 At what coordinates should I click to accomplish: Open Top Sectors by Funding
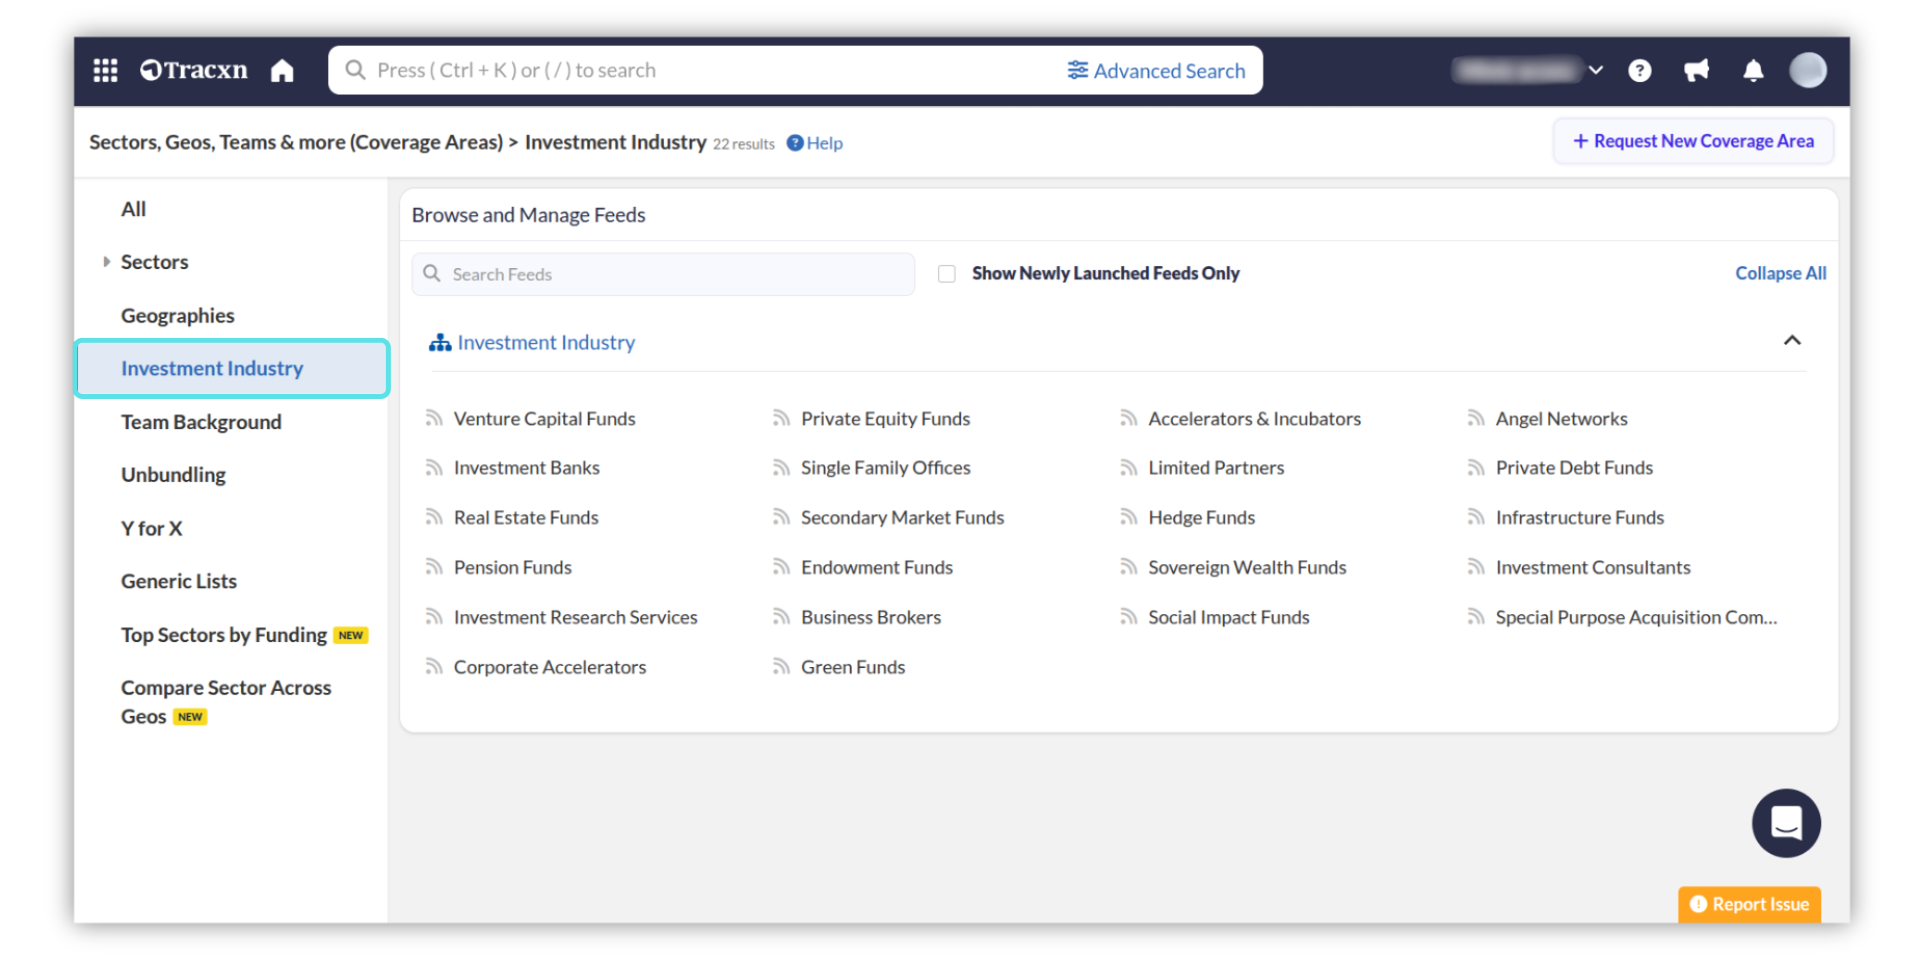(224, 635)
